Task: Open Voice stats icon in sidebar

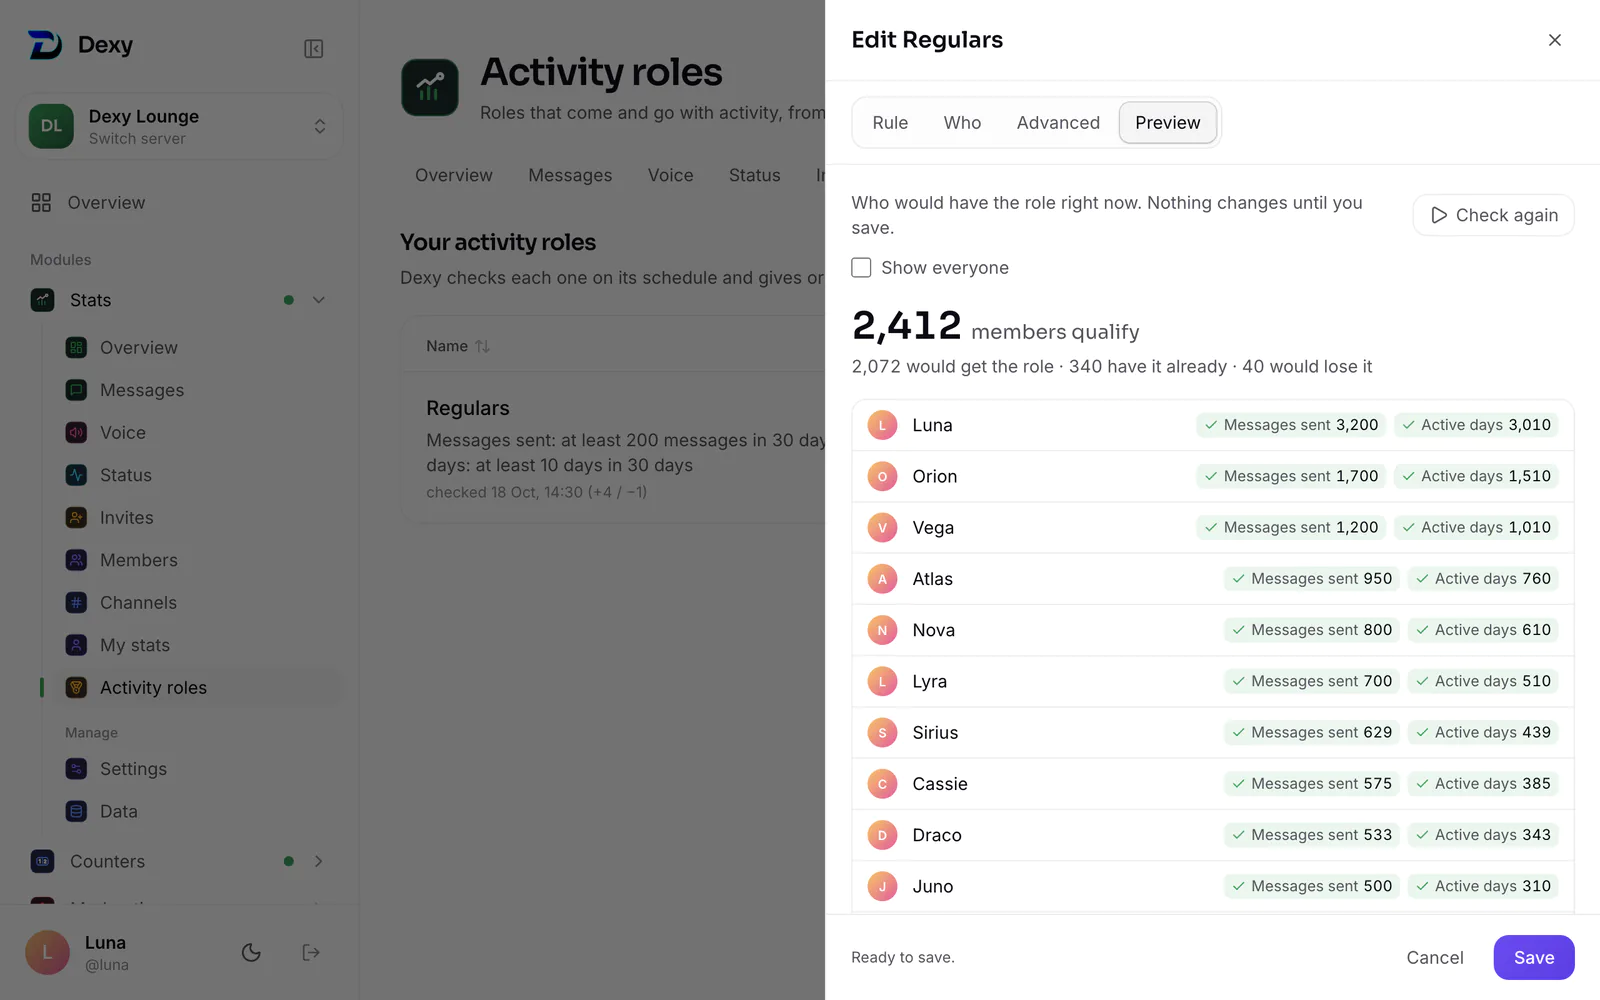Action: click(76, 432)
